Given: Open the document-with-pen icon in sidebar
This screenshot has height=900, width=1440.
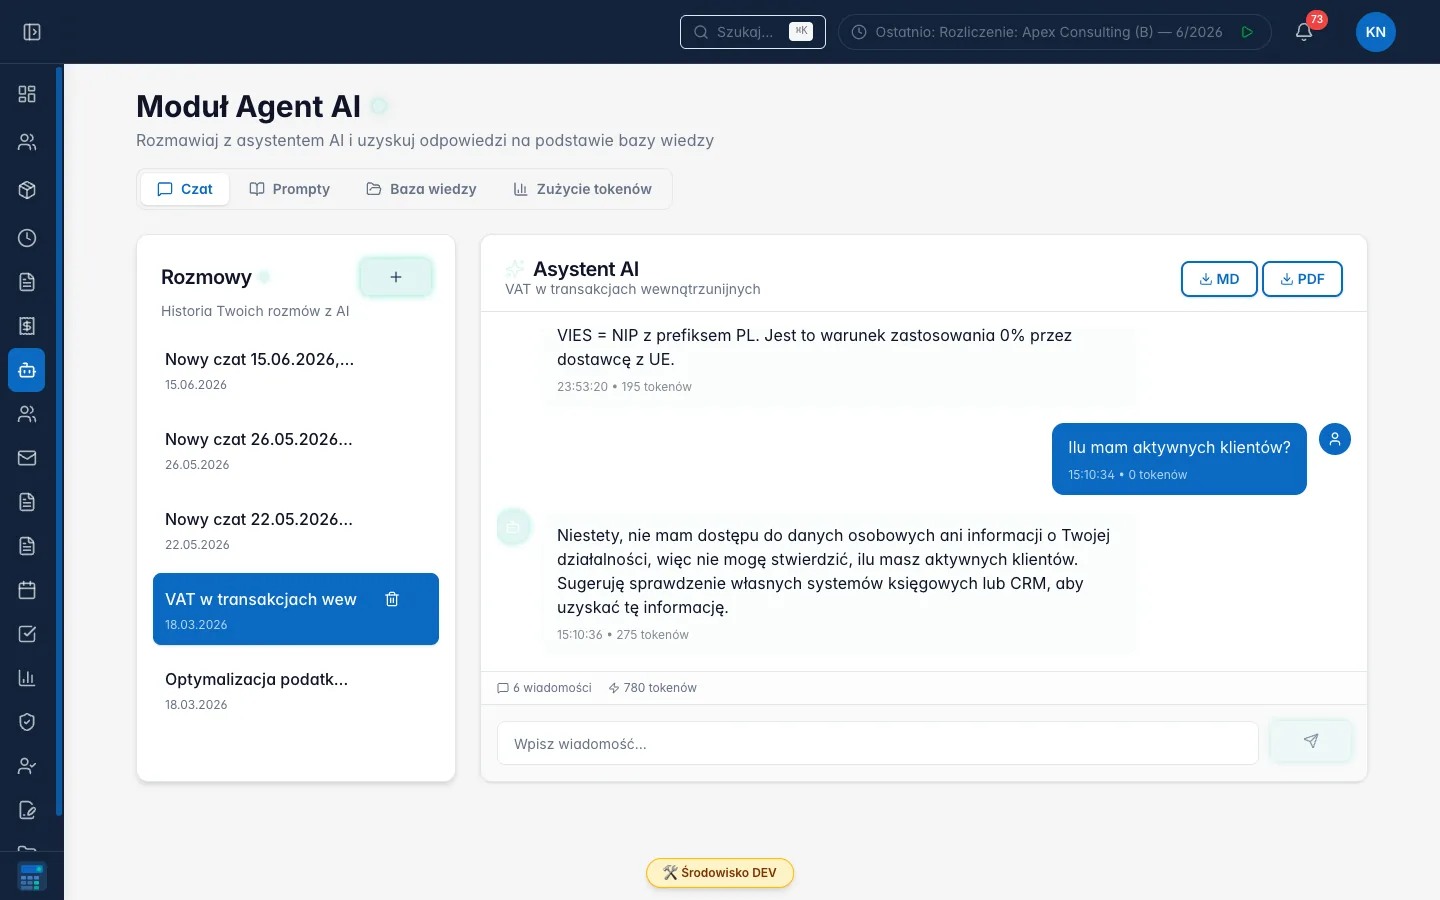Looking at the screenshot, I should tap(27, 810).
